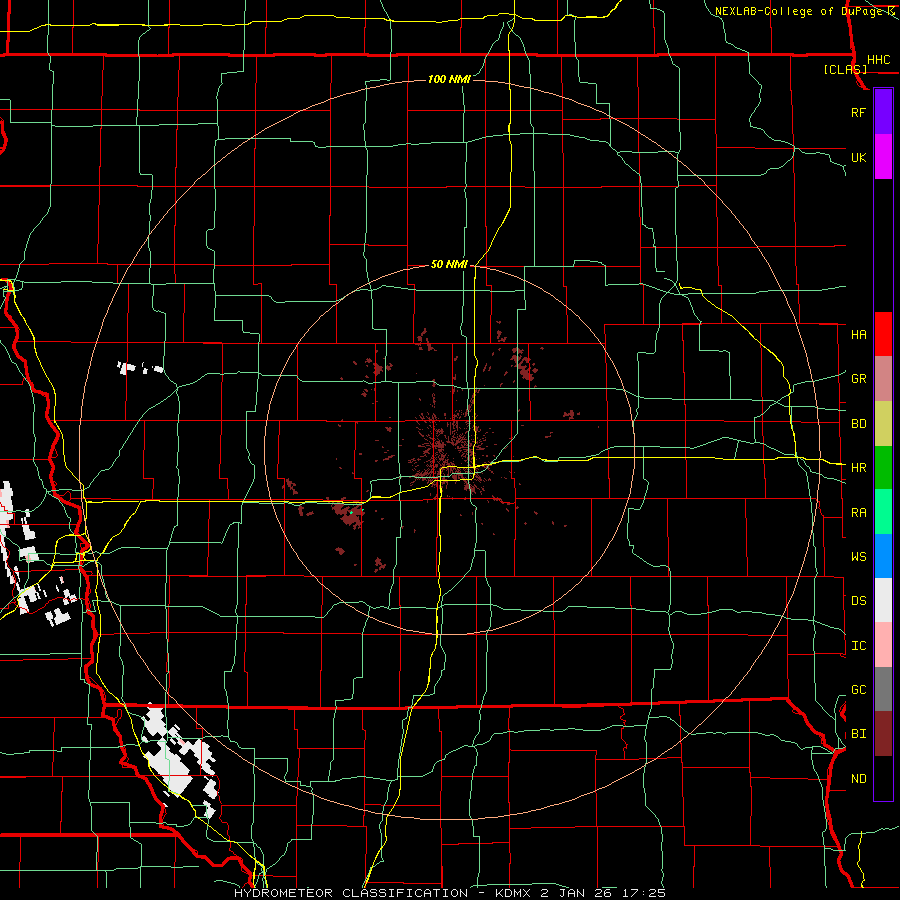The image size is (900, 900).
Task: Click the RA legend label
Action: coord(858,513)
